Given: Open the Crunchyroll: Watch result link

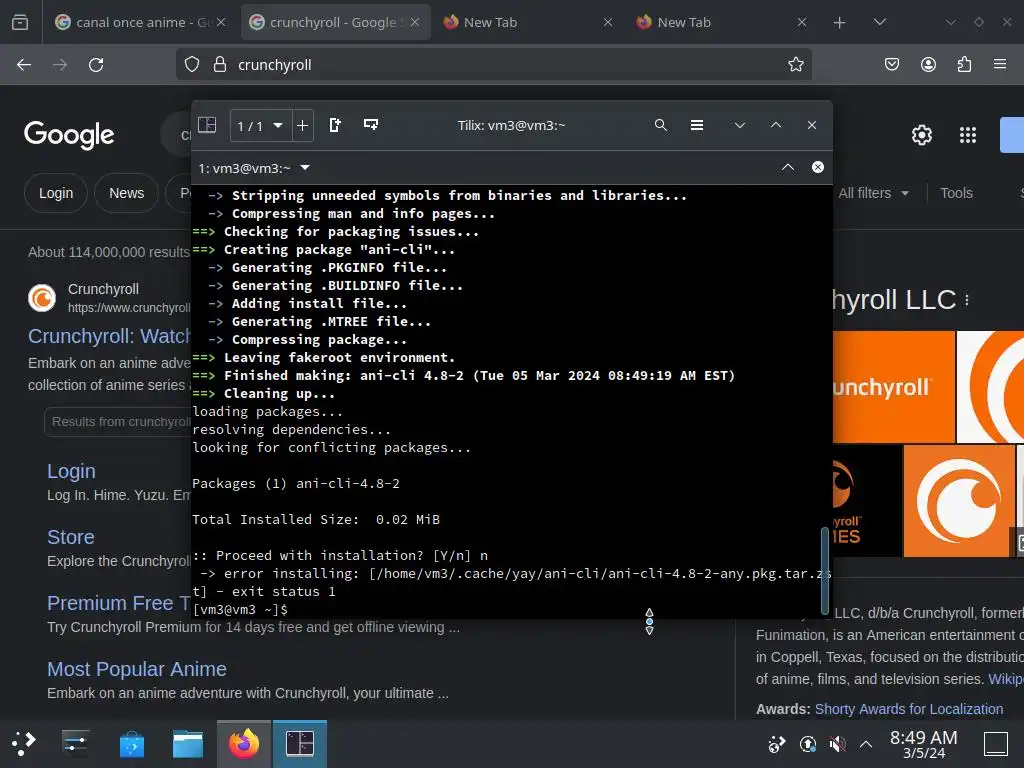Looking at the screenshot, I should click(x=109, y=336).
